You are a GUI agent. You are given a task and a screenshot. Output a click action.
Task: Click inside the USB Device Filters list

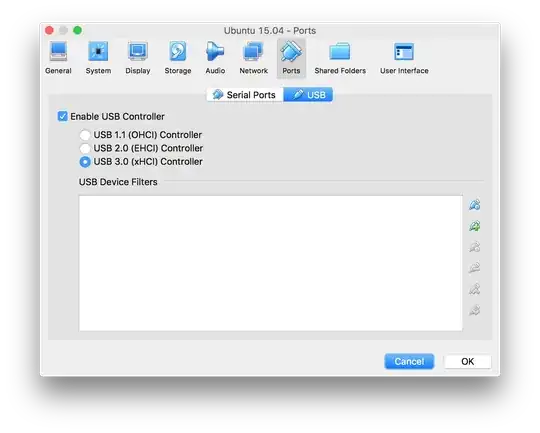pyautogui.click(x=271, y=263)
